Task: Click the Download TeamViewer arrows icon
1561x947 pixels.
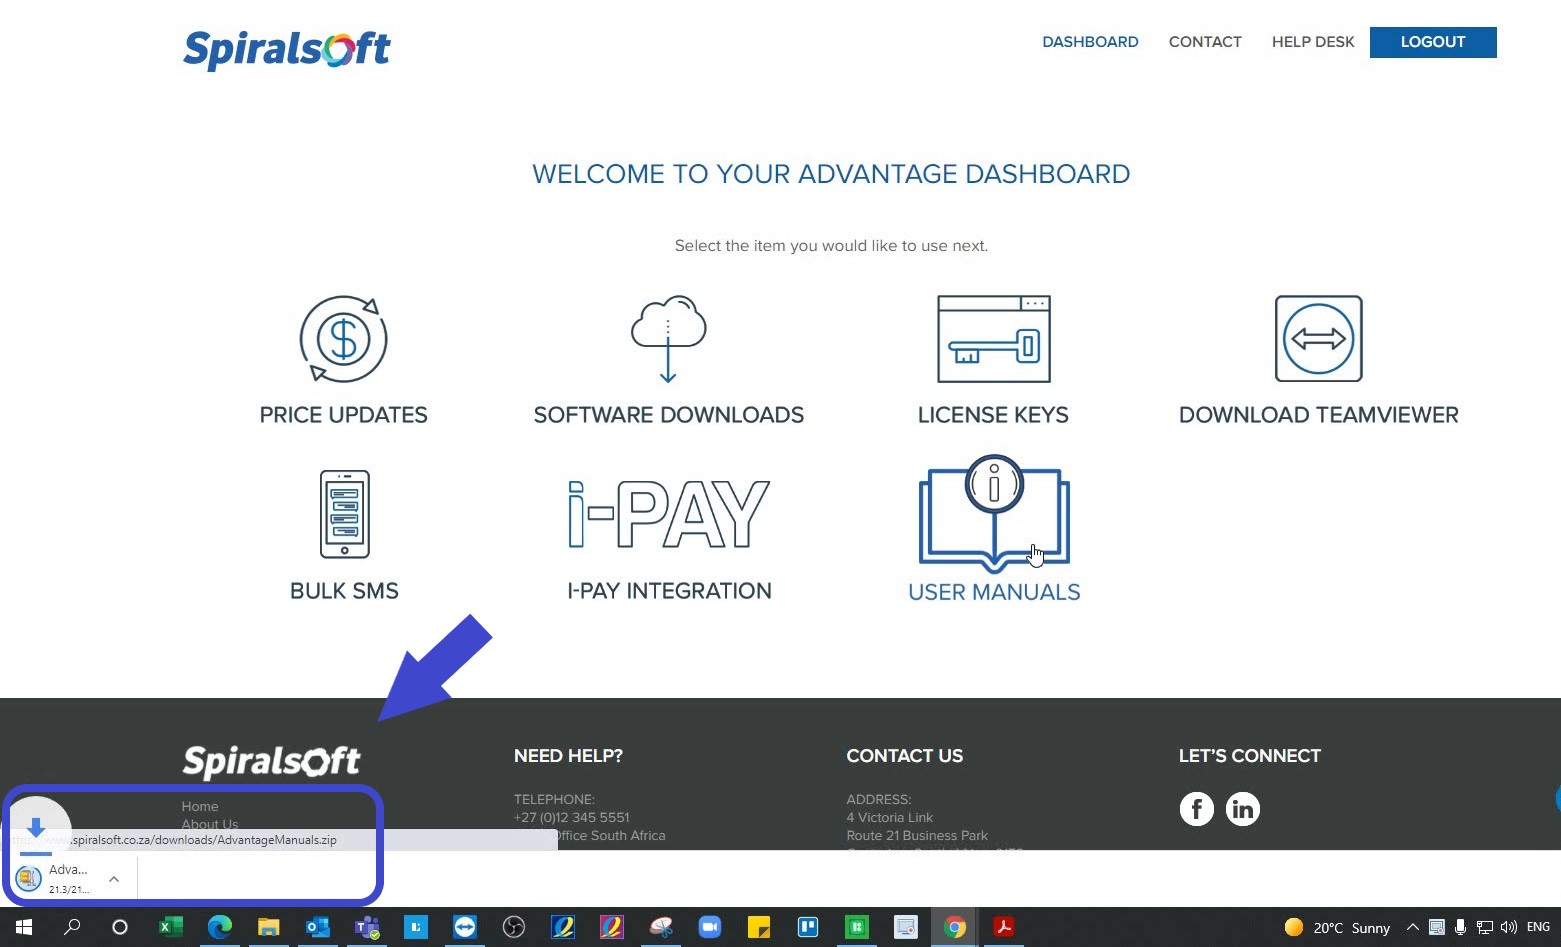Action: point(1318,338)
